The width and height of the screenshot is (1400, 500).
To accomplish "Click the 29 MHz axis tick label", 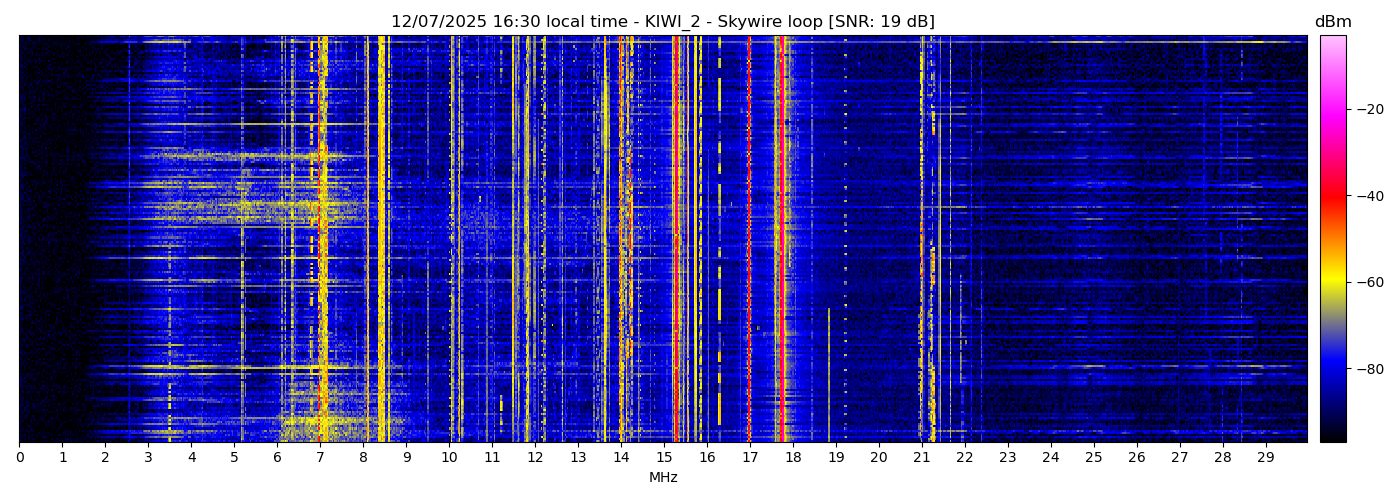I will (x=1265, y=457).
